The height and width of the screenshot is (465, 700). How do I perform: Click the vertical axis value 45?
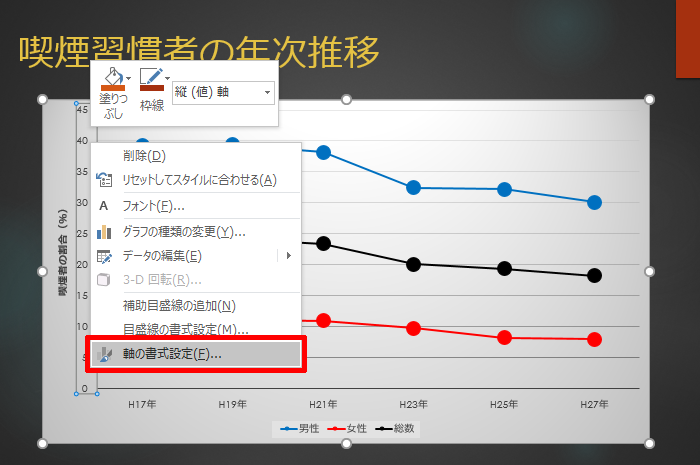tap(82, 110)
